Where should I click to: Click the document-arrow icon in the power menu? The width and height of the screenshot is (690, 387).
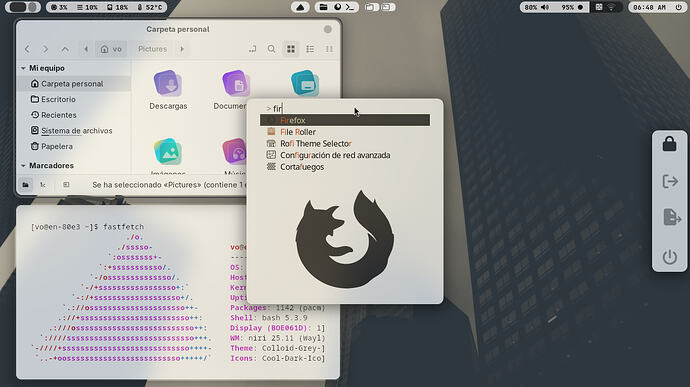(x=671, y=217)
